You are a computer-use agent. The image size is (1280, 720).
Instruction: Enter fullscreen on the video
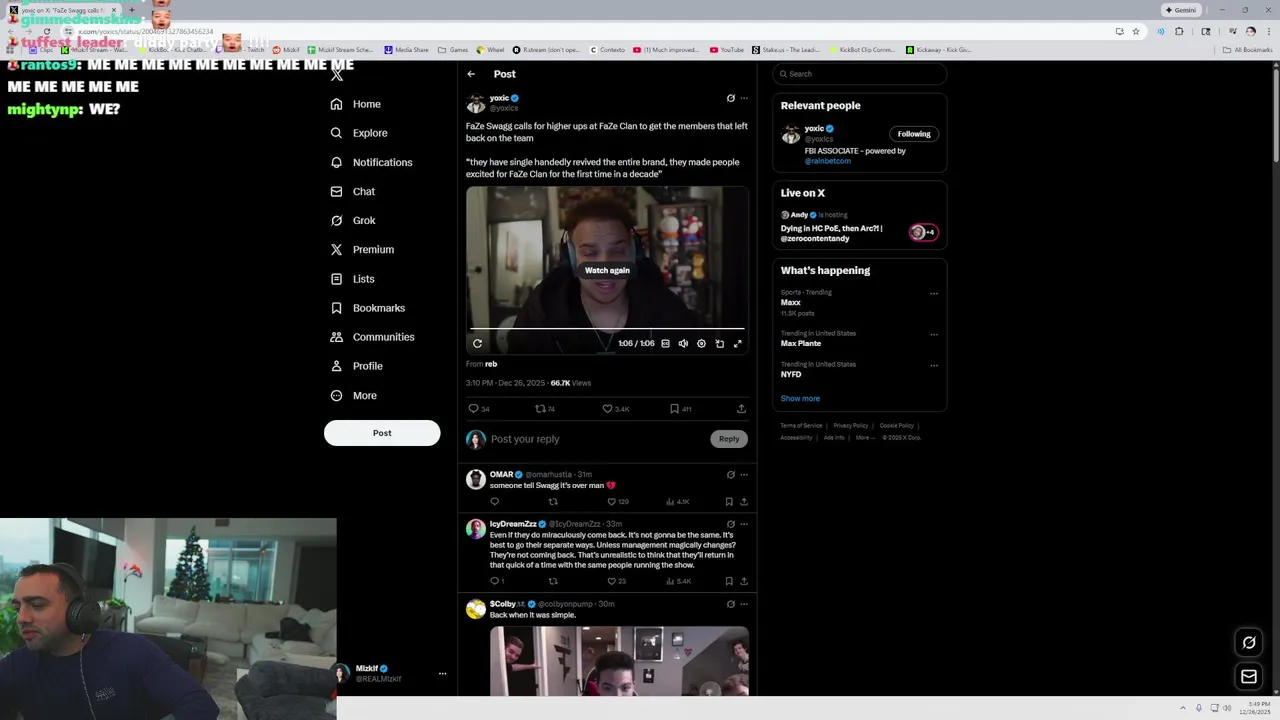pos(737,343)
